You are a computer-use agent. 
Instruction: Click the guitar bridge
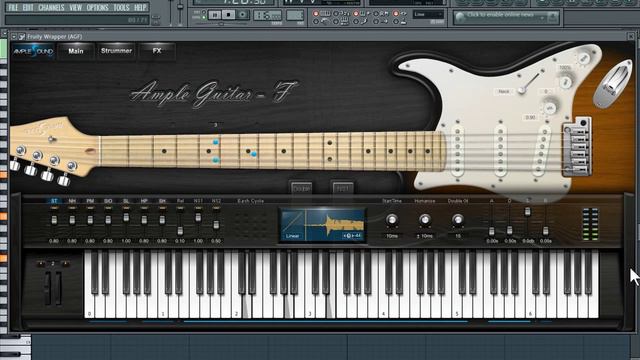(x=577, y=147)
